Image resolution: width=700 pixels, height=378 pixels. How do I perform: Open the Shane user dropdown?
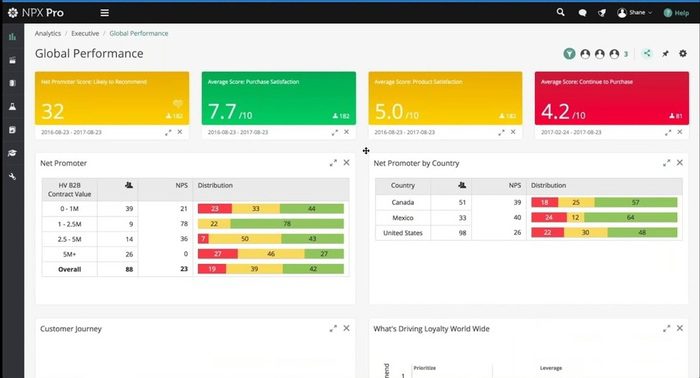(x=634, y=13)
